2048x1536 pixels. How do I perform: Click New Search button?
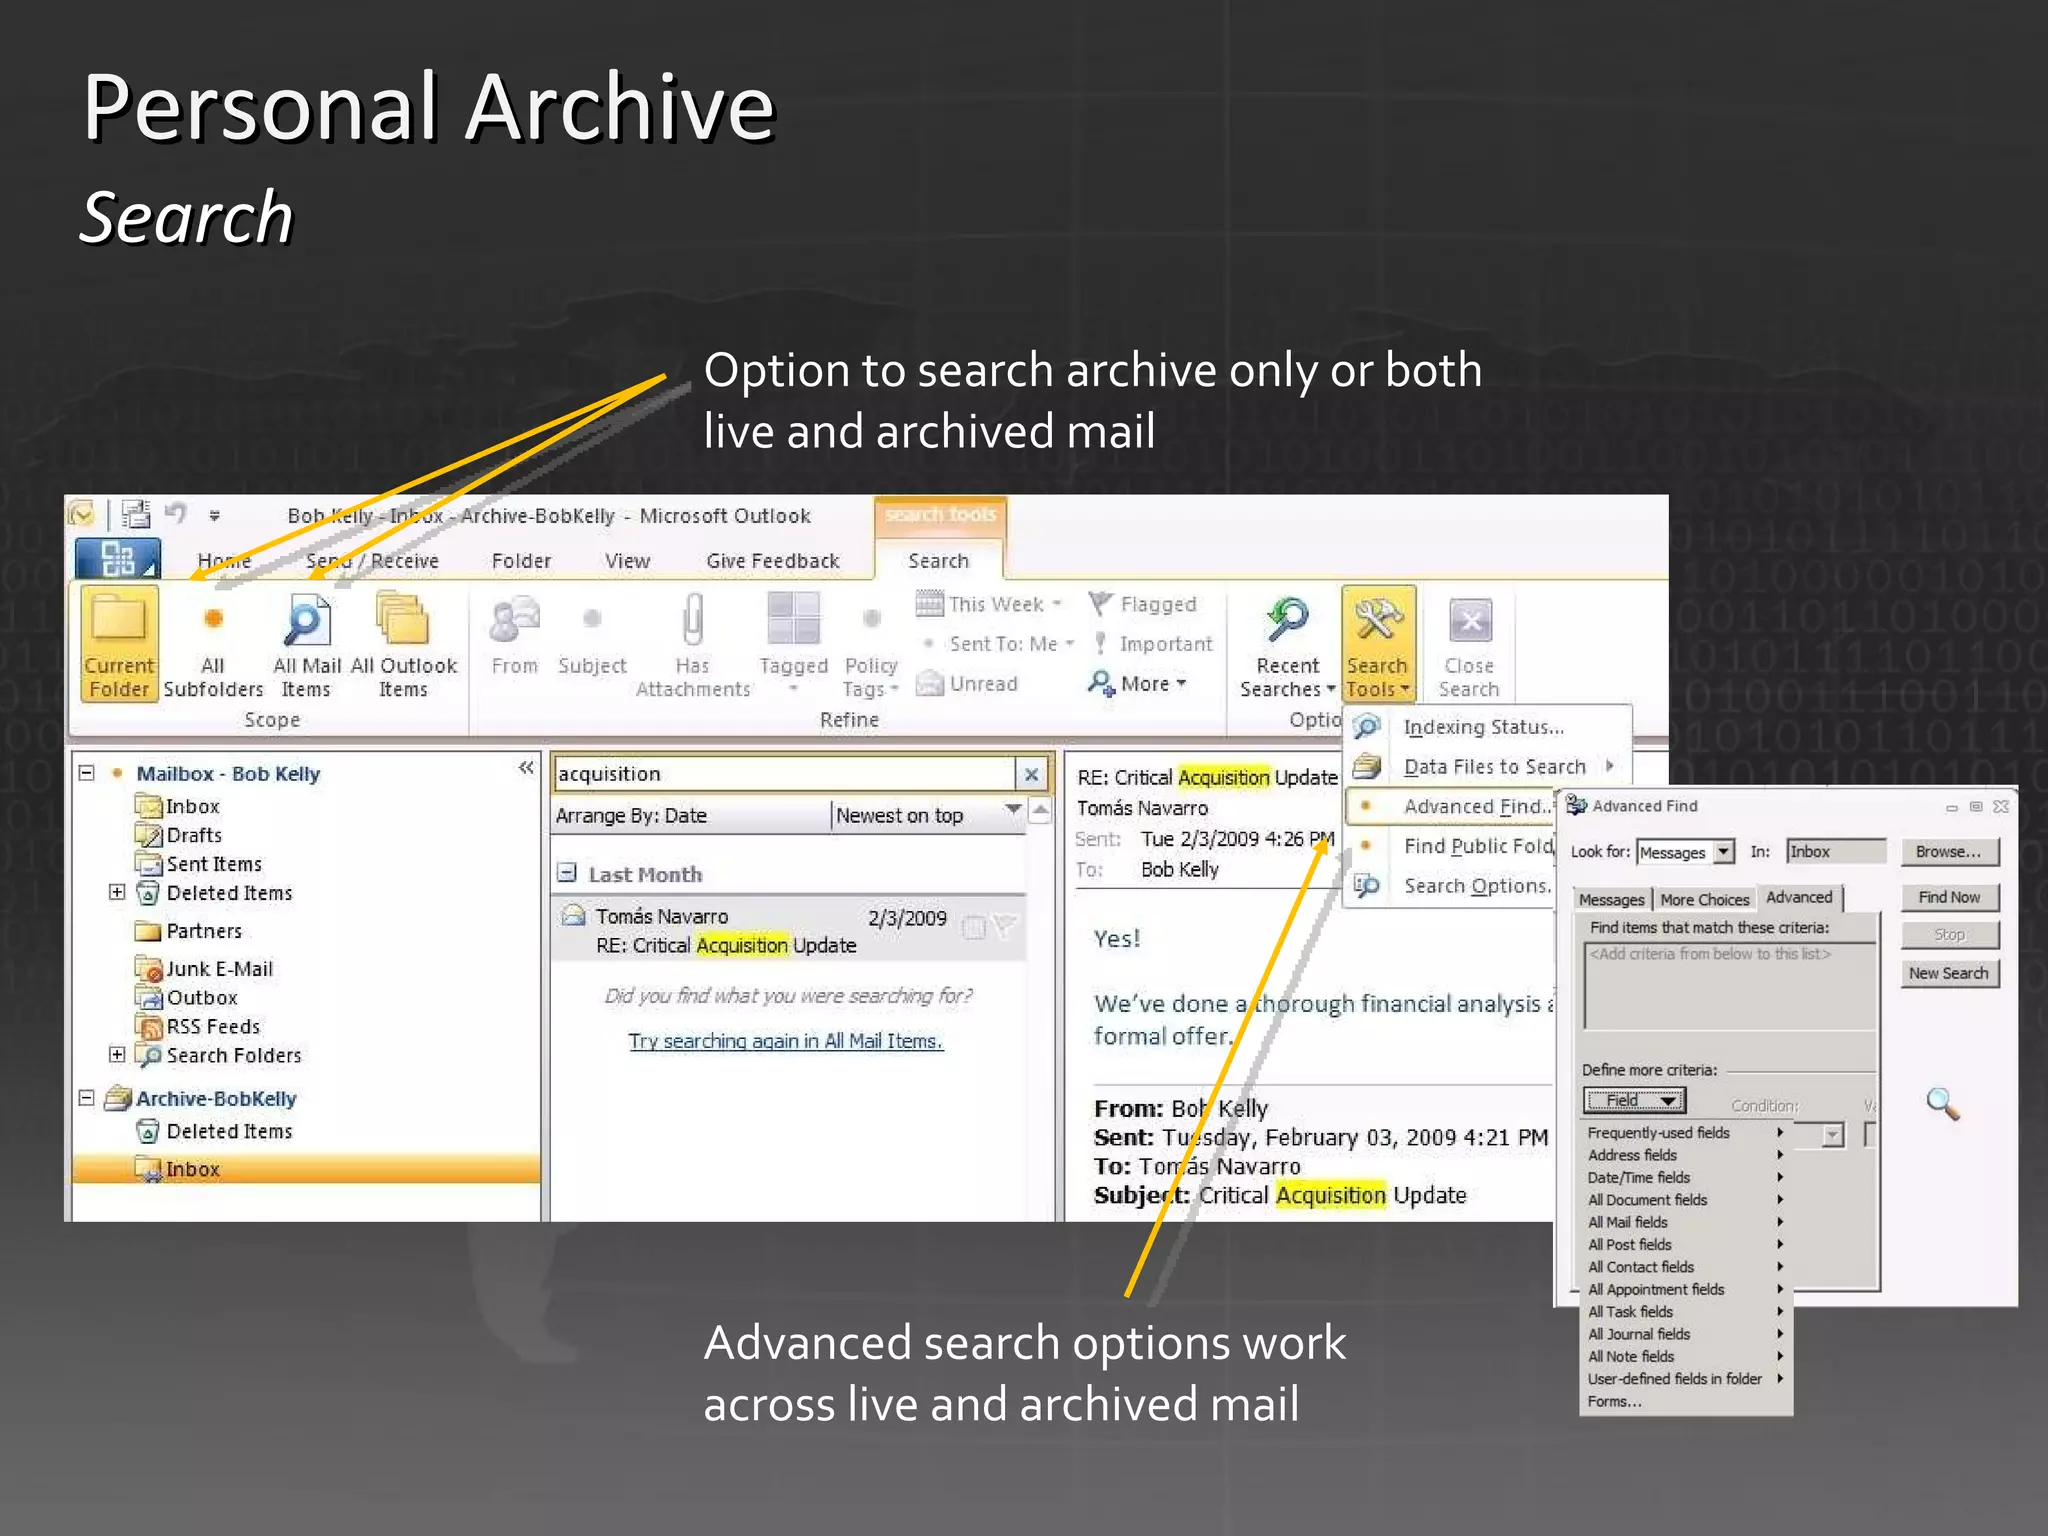tap(1949, 973)
